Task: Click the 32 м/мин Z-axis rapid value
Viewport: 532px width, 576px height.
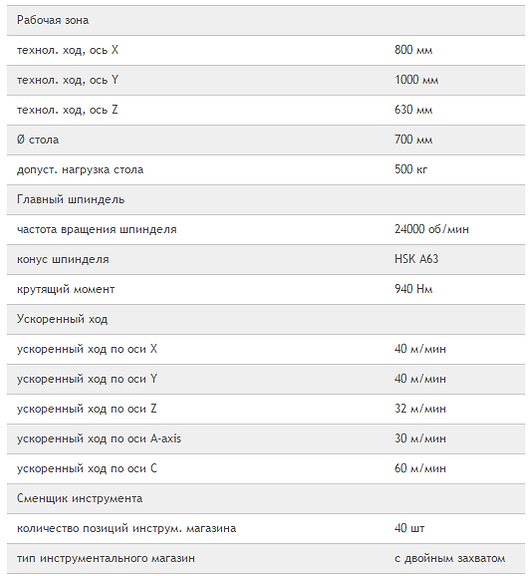Action: 420,408
